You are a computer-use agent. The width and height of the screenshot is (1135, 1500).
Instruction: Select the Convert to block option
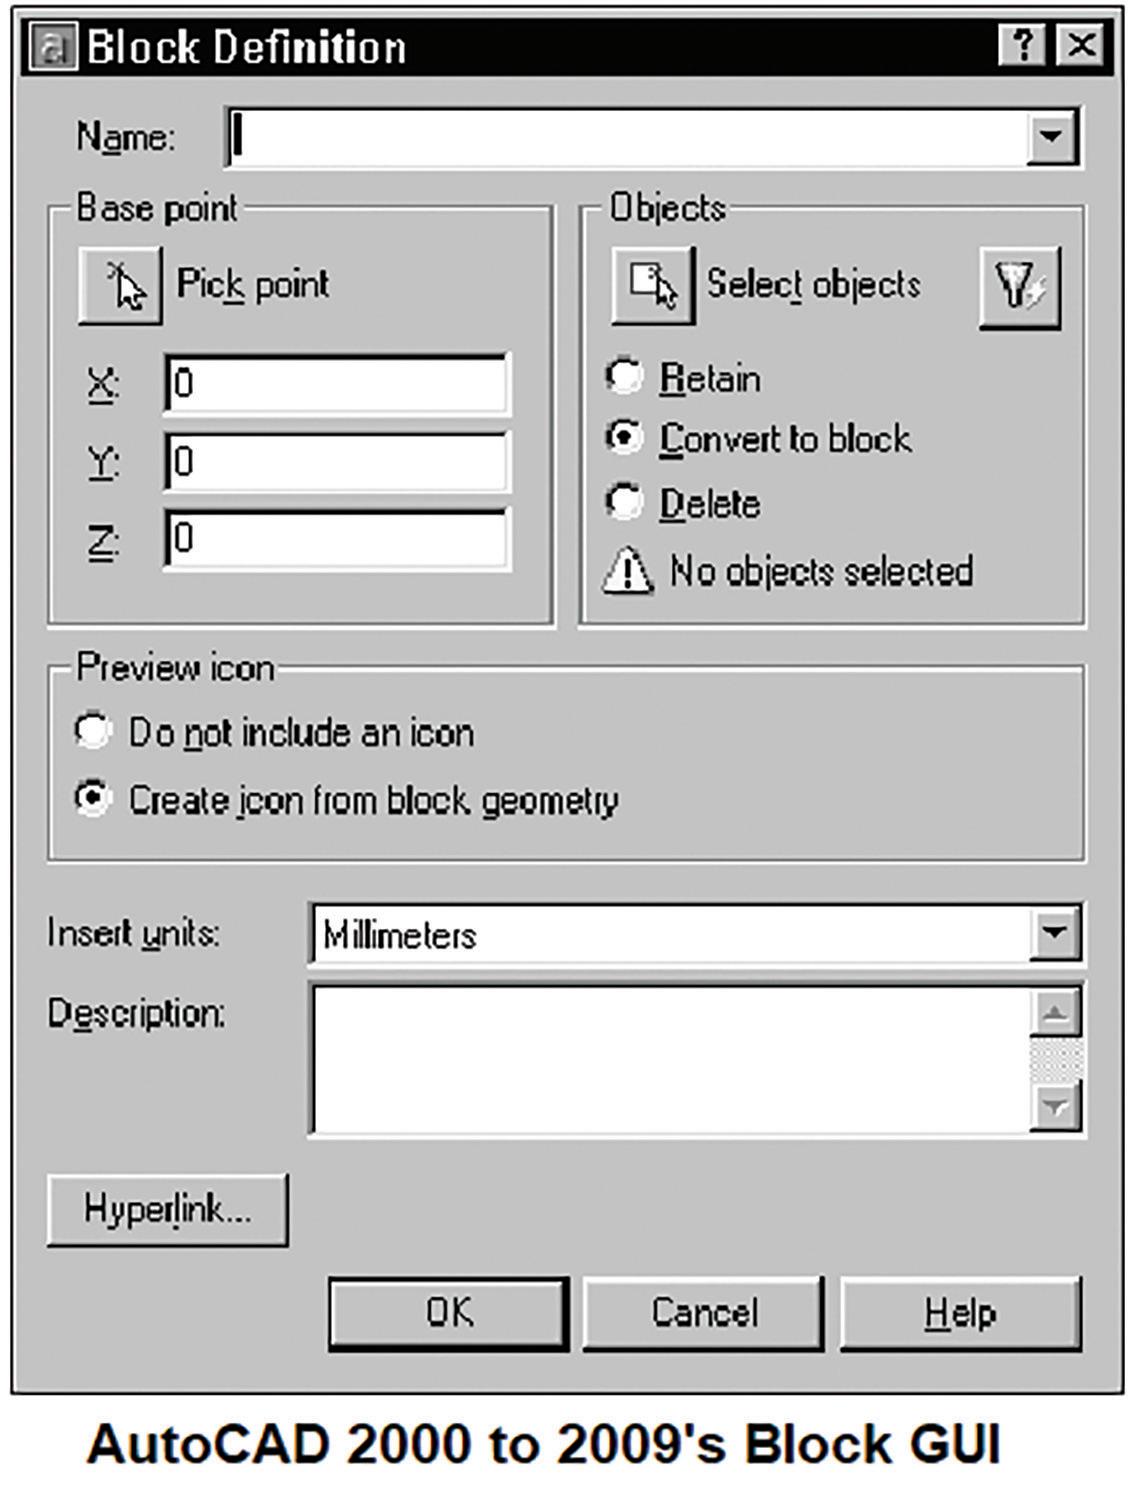tap(625, 438)
